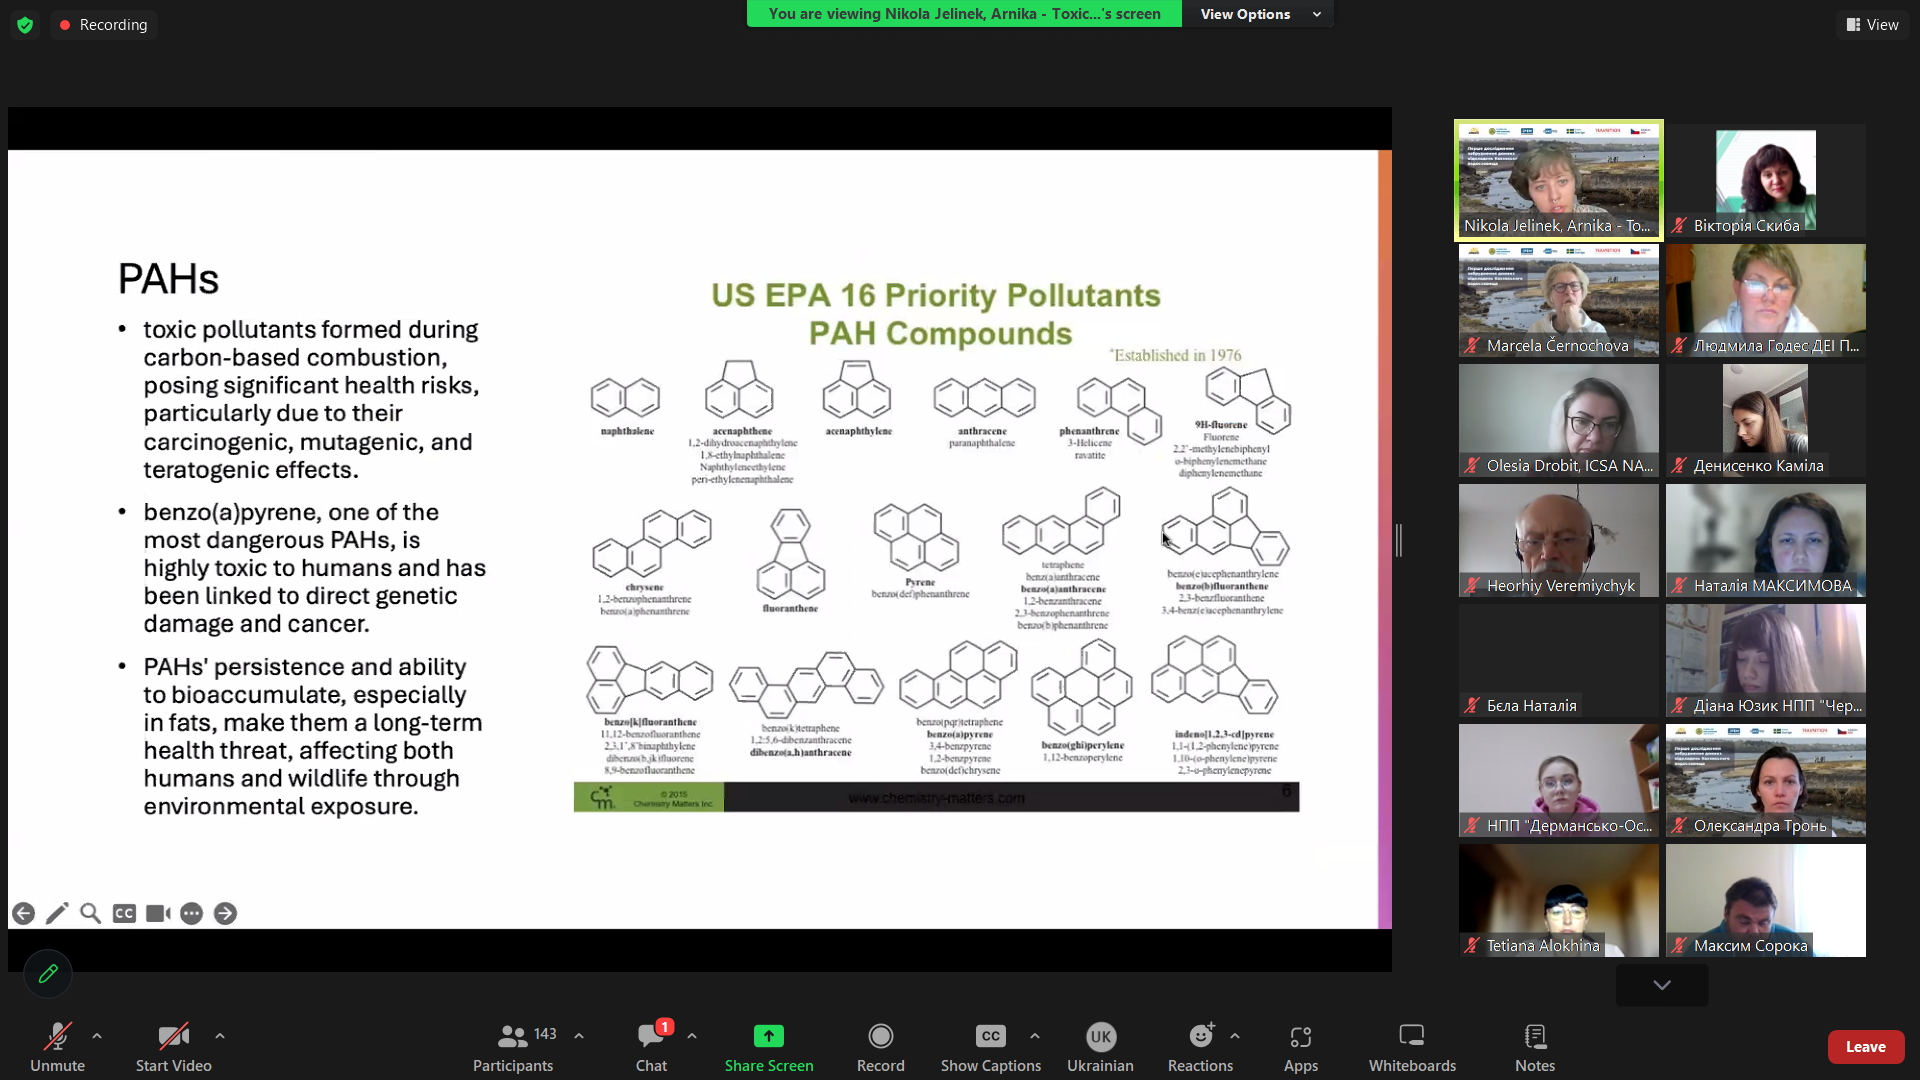Open Whiteboards from the toolbar
The height and width of the screenshot is (1080, 1920).
tap(1411, 1037)
